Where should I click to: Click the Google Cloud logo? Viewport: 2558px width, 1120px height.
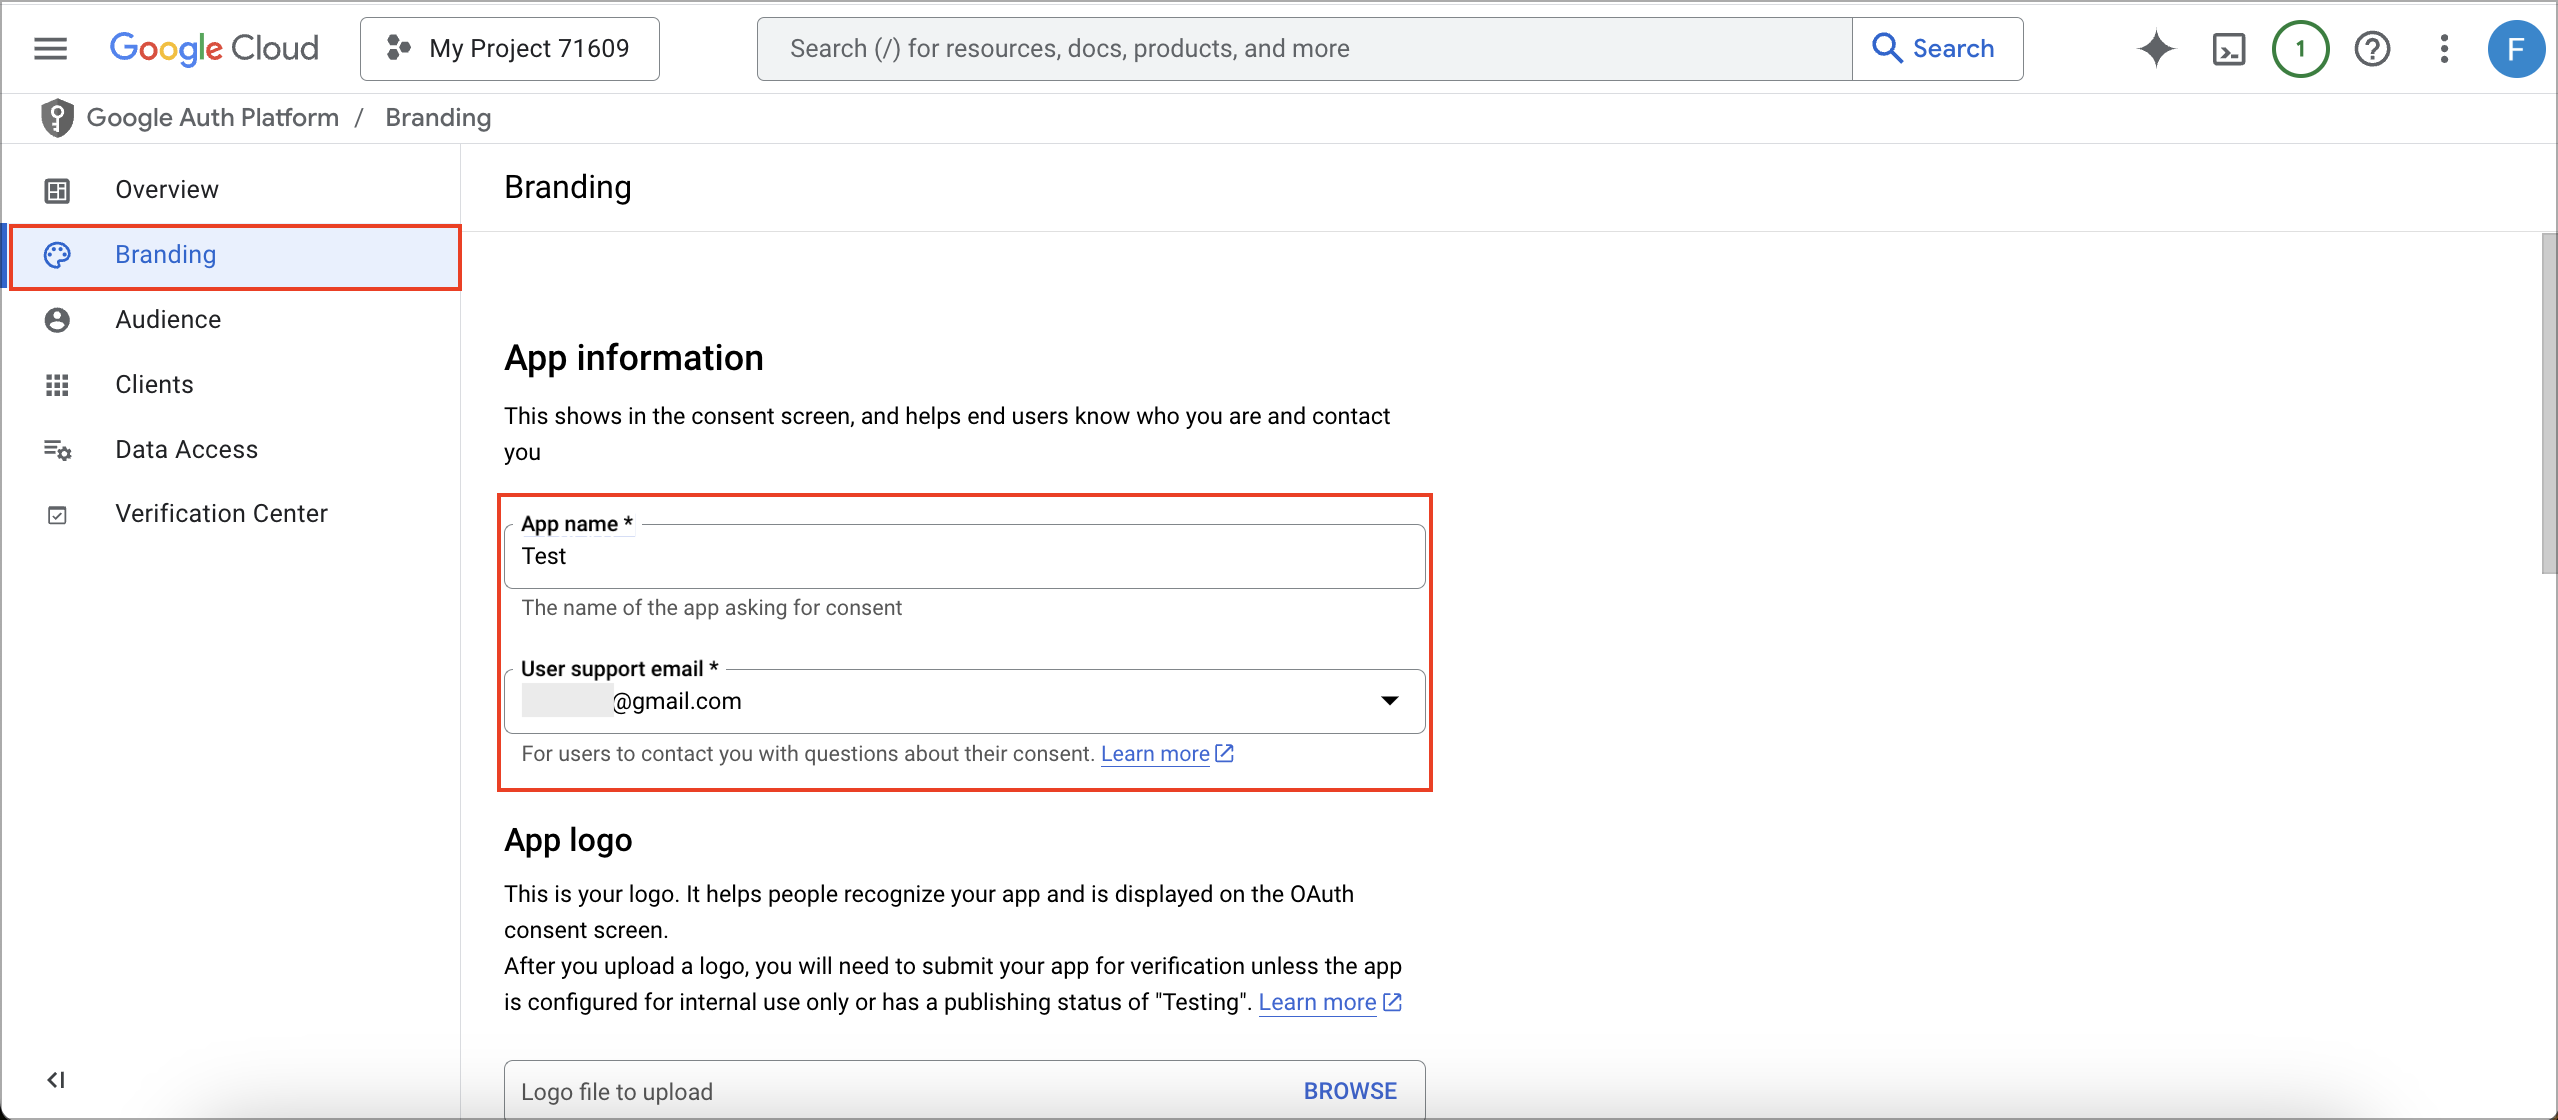(x=214, y=48)
